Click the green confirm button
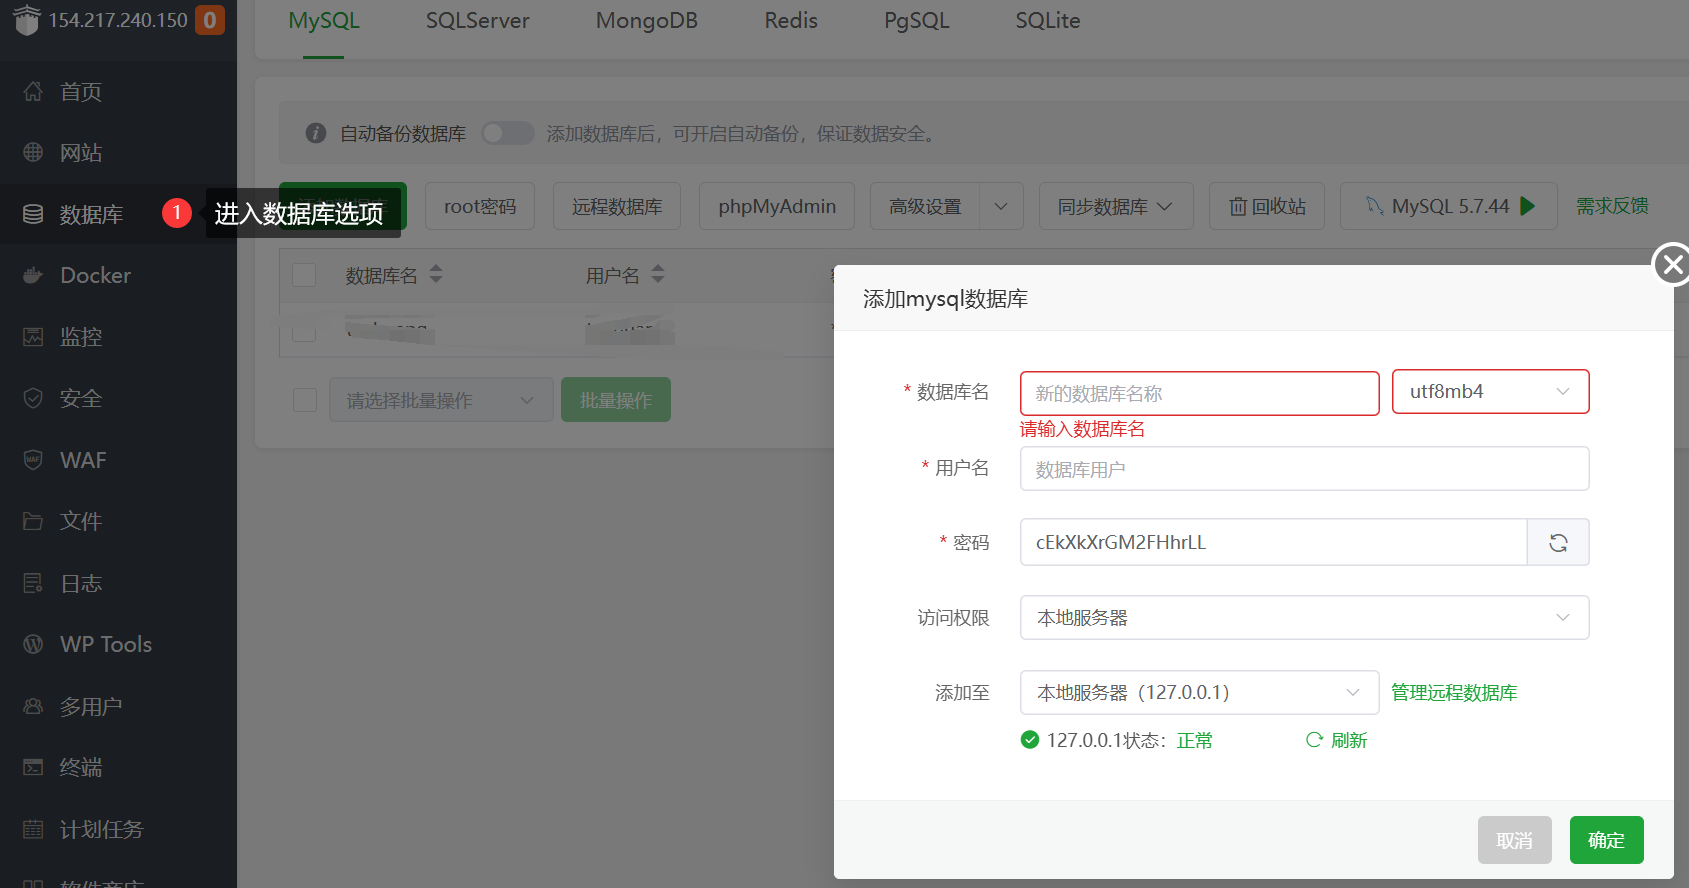 point(1606,840)
